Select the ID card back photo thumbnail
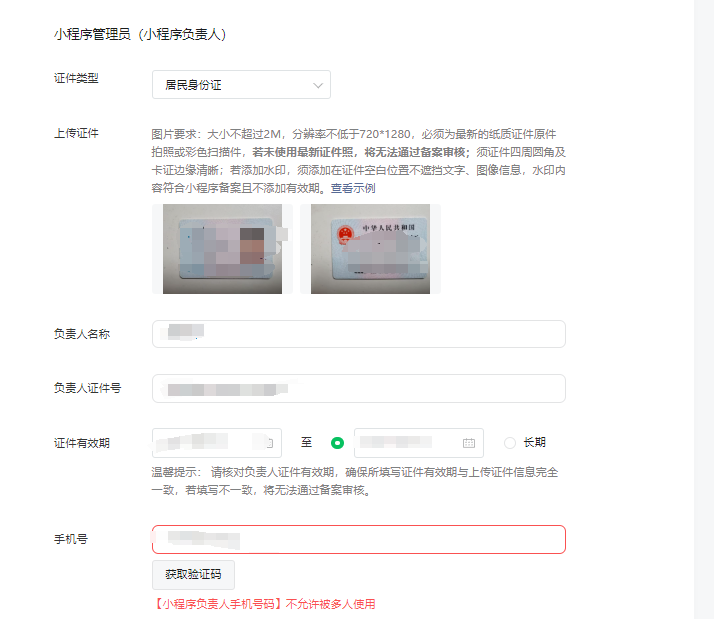The image size is (714, 619). point(370,249)
